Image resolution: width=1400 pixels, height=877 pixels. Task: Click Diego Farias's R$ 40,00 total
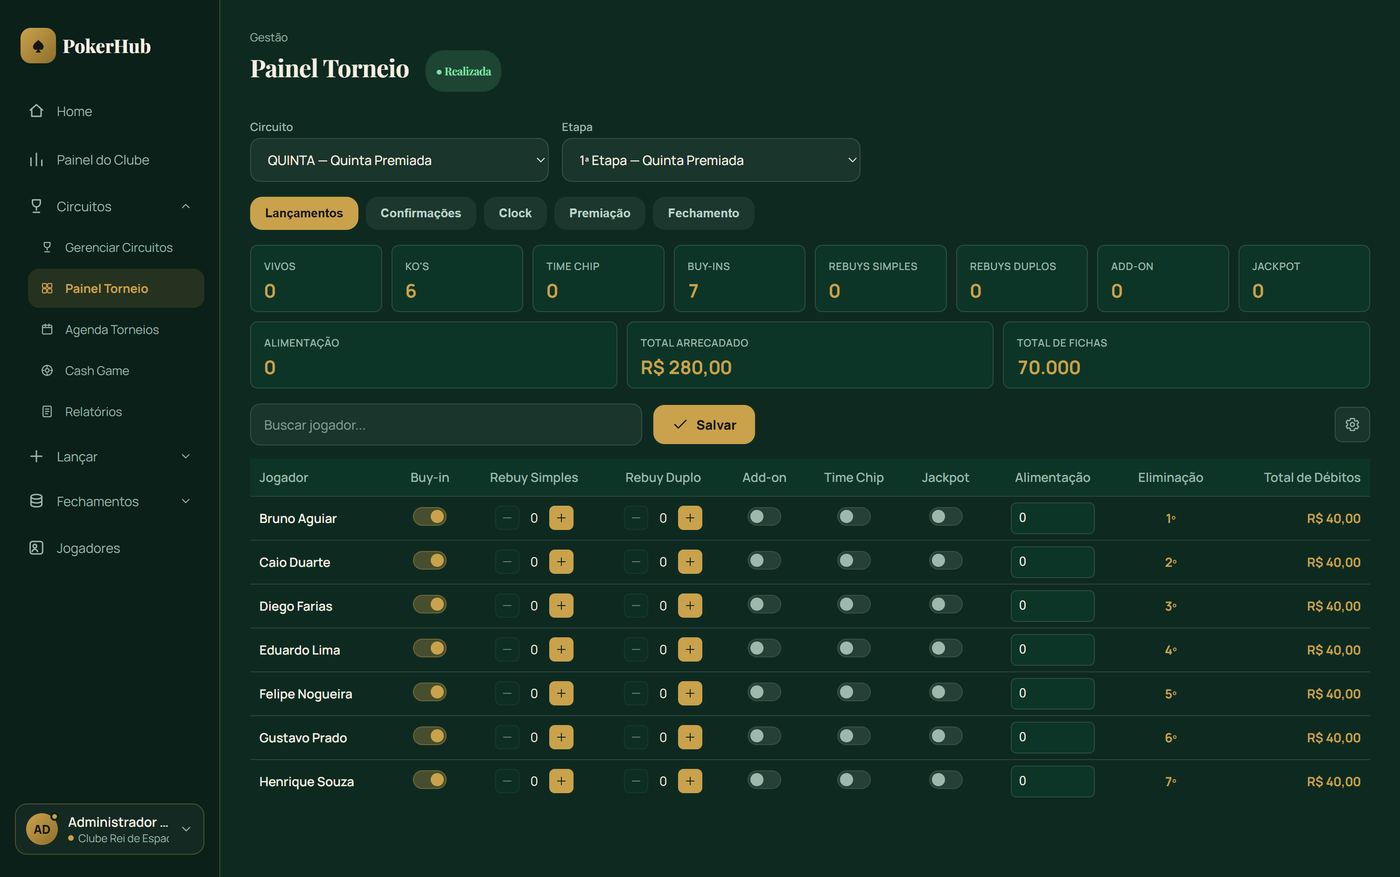point(1334,606)
